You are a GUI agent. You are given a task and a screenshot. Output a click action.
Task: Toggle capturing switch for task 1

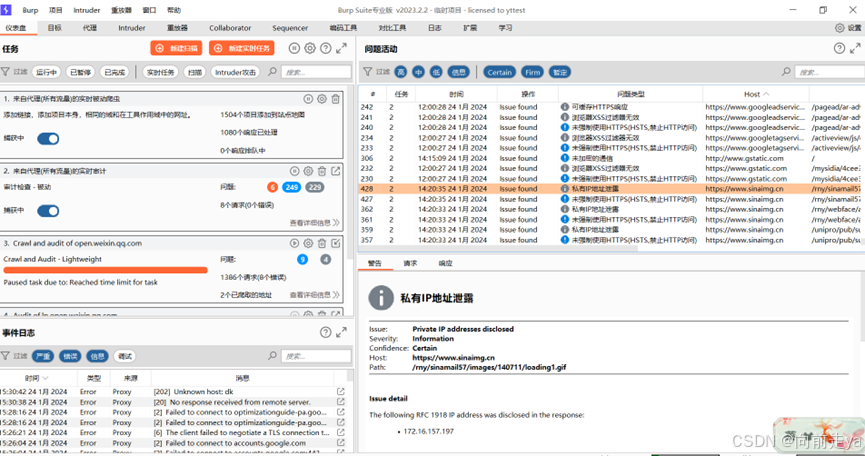(48, 138)
